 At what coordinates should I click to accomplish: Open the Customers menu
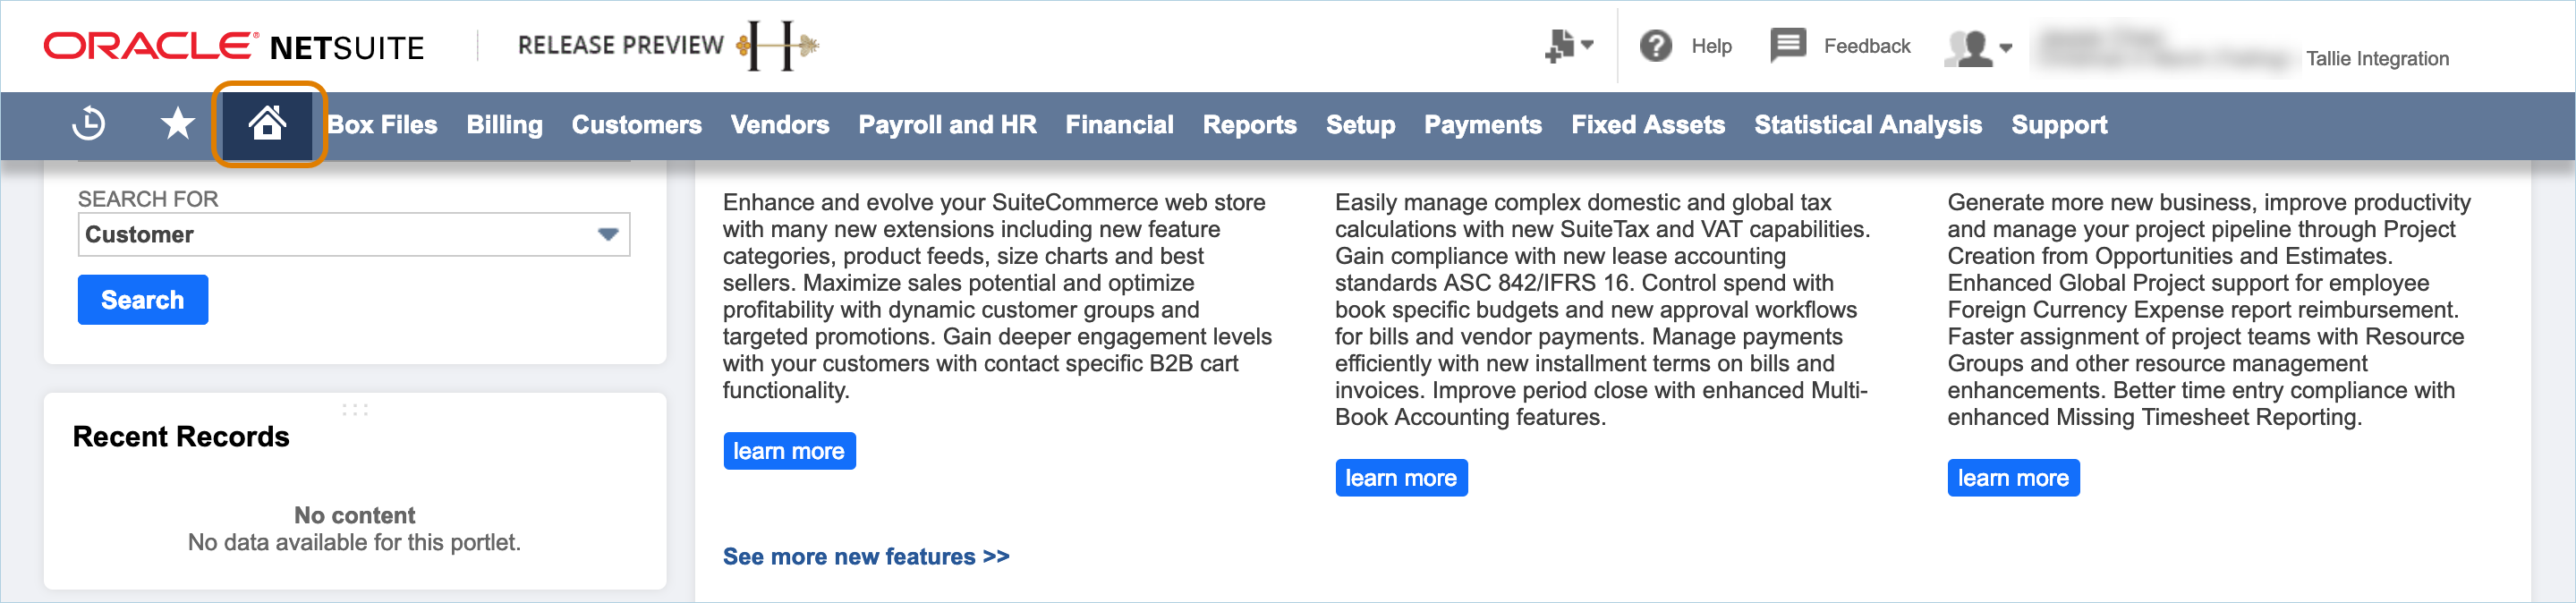click(x=636, y=125)
